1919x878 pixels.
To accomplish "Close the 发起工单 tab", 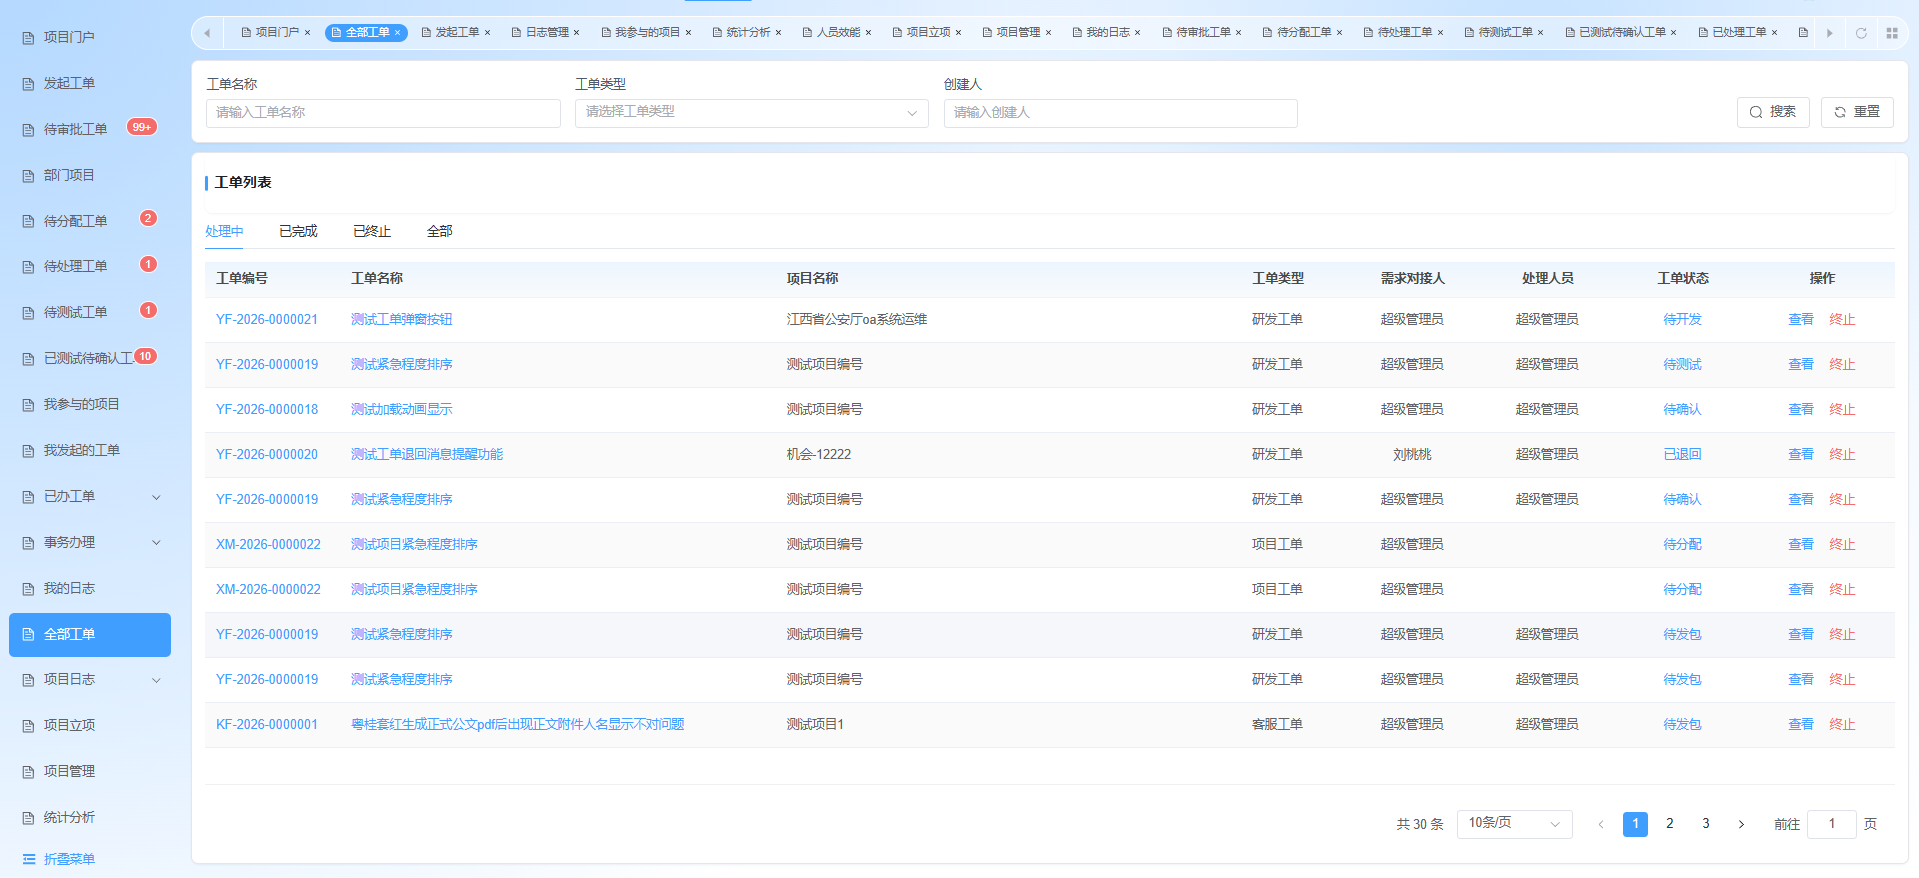I will click(487, 33).
